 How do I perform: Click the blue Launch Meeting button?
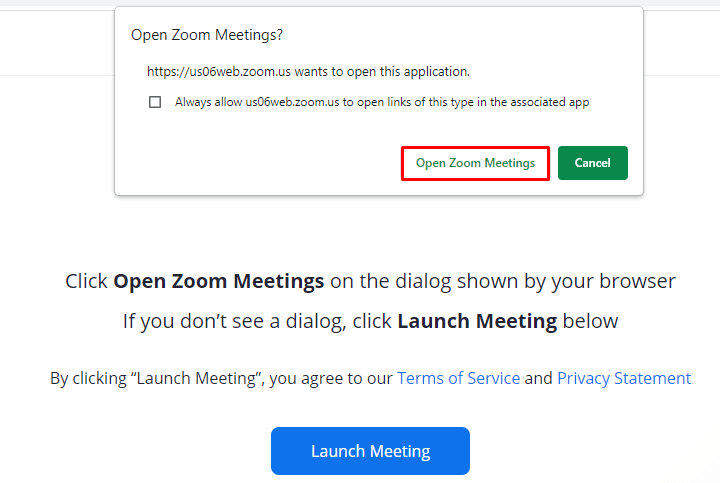pos(370,451)
